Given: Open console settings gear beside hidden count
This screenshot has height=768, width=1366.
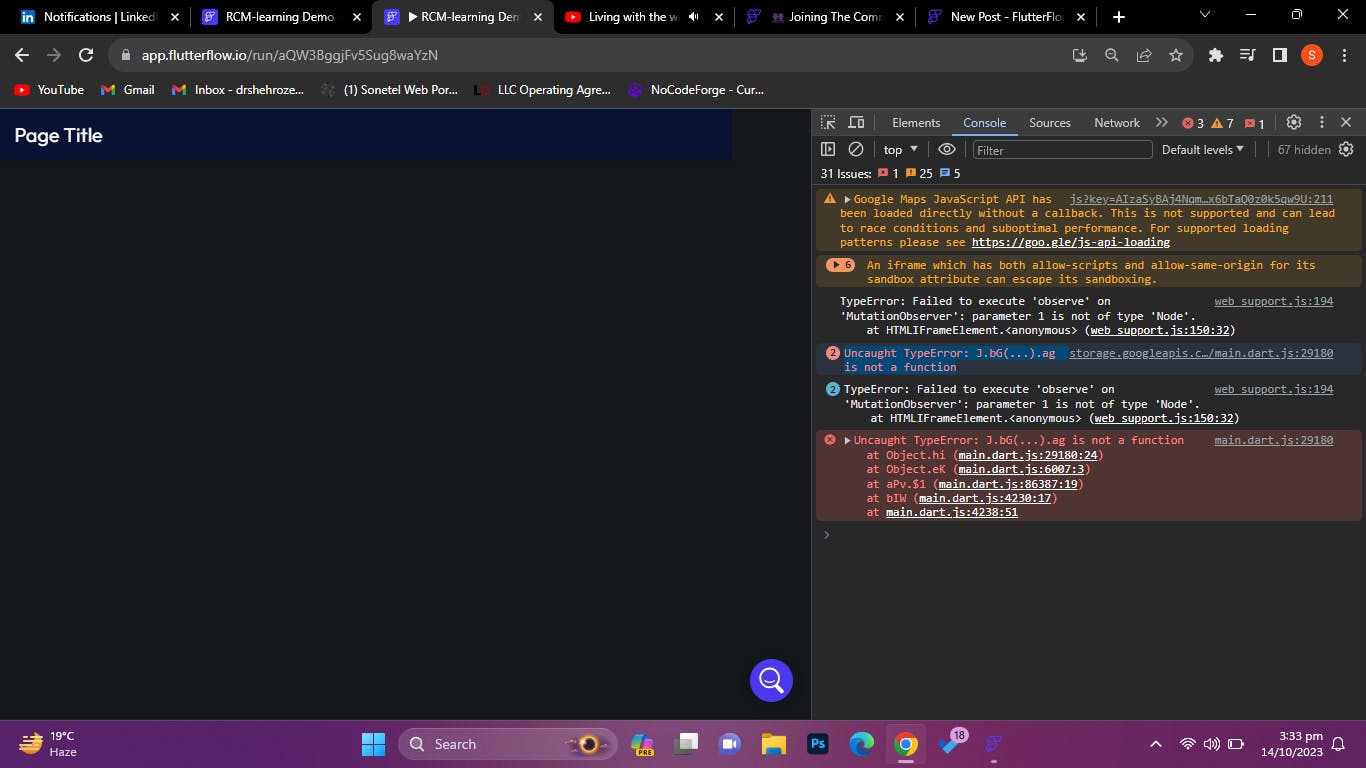Looking at the screenshot, I should (x=1346, y=149).
